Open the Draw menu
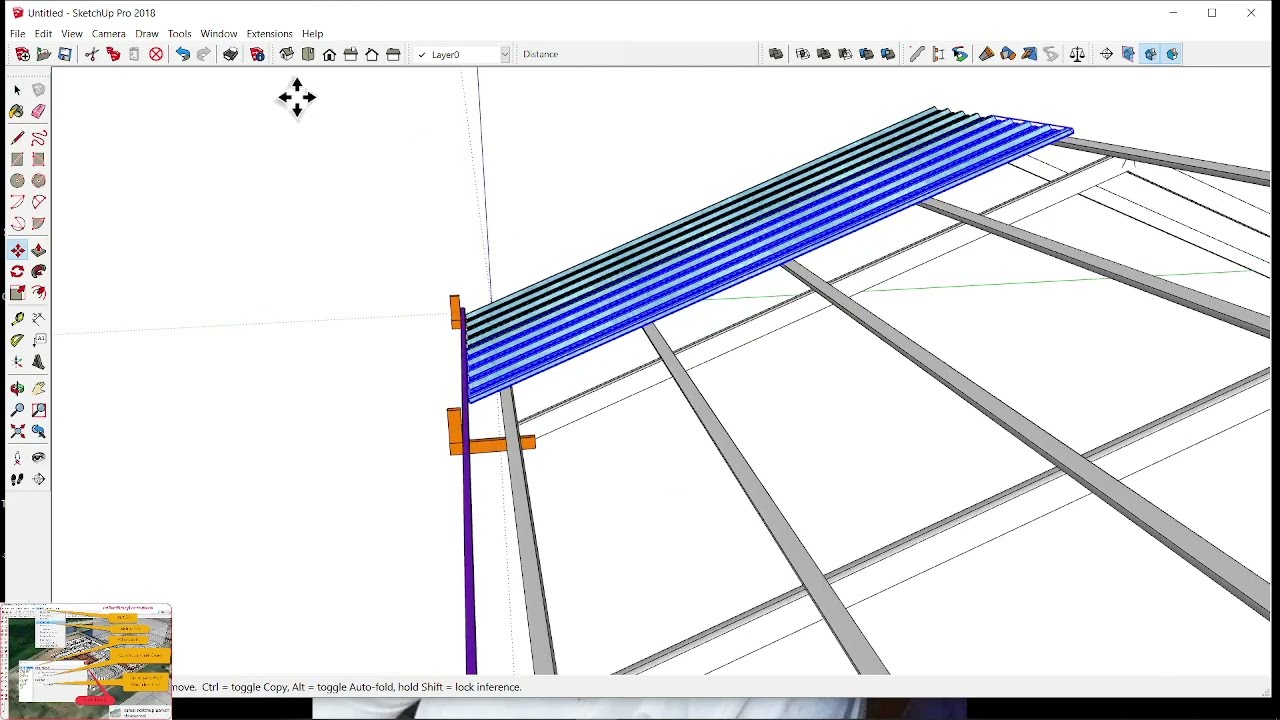This screenshot has height=720, width=1280. coord(147,34)
